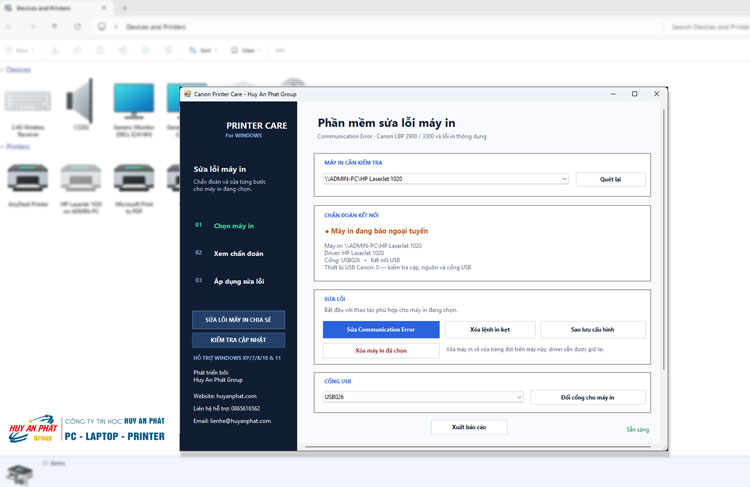Open the printer selection dropdown
Image resolution: width=750 pixels, height=487 pixels.
[445, 179]
